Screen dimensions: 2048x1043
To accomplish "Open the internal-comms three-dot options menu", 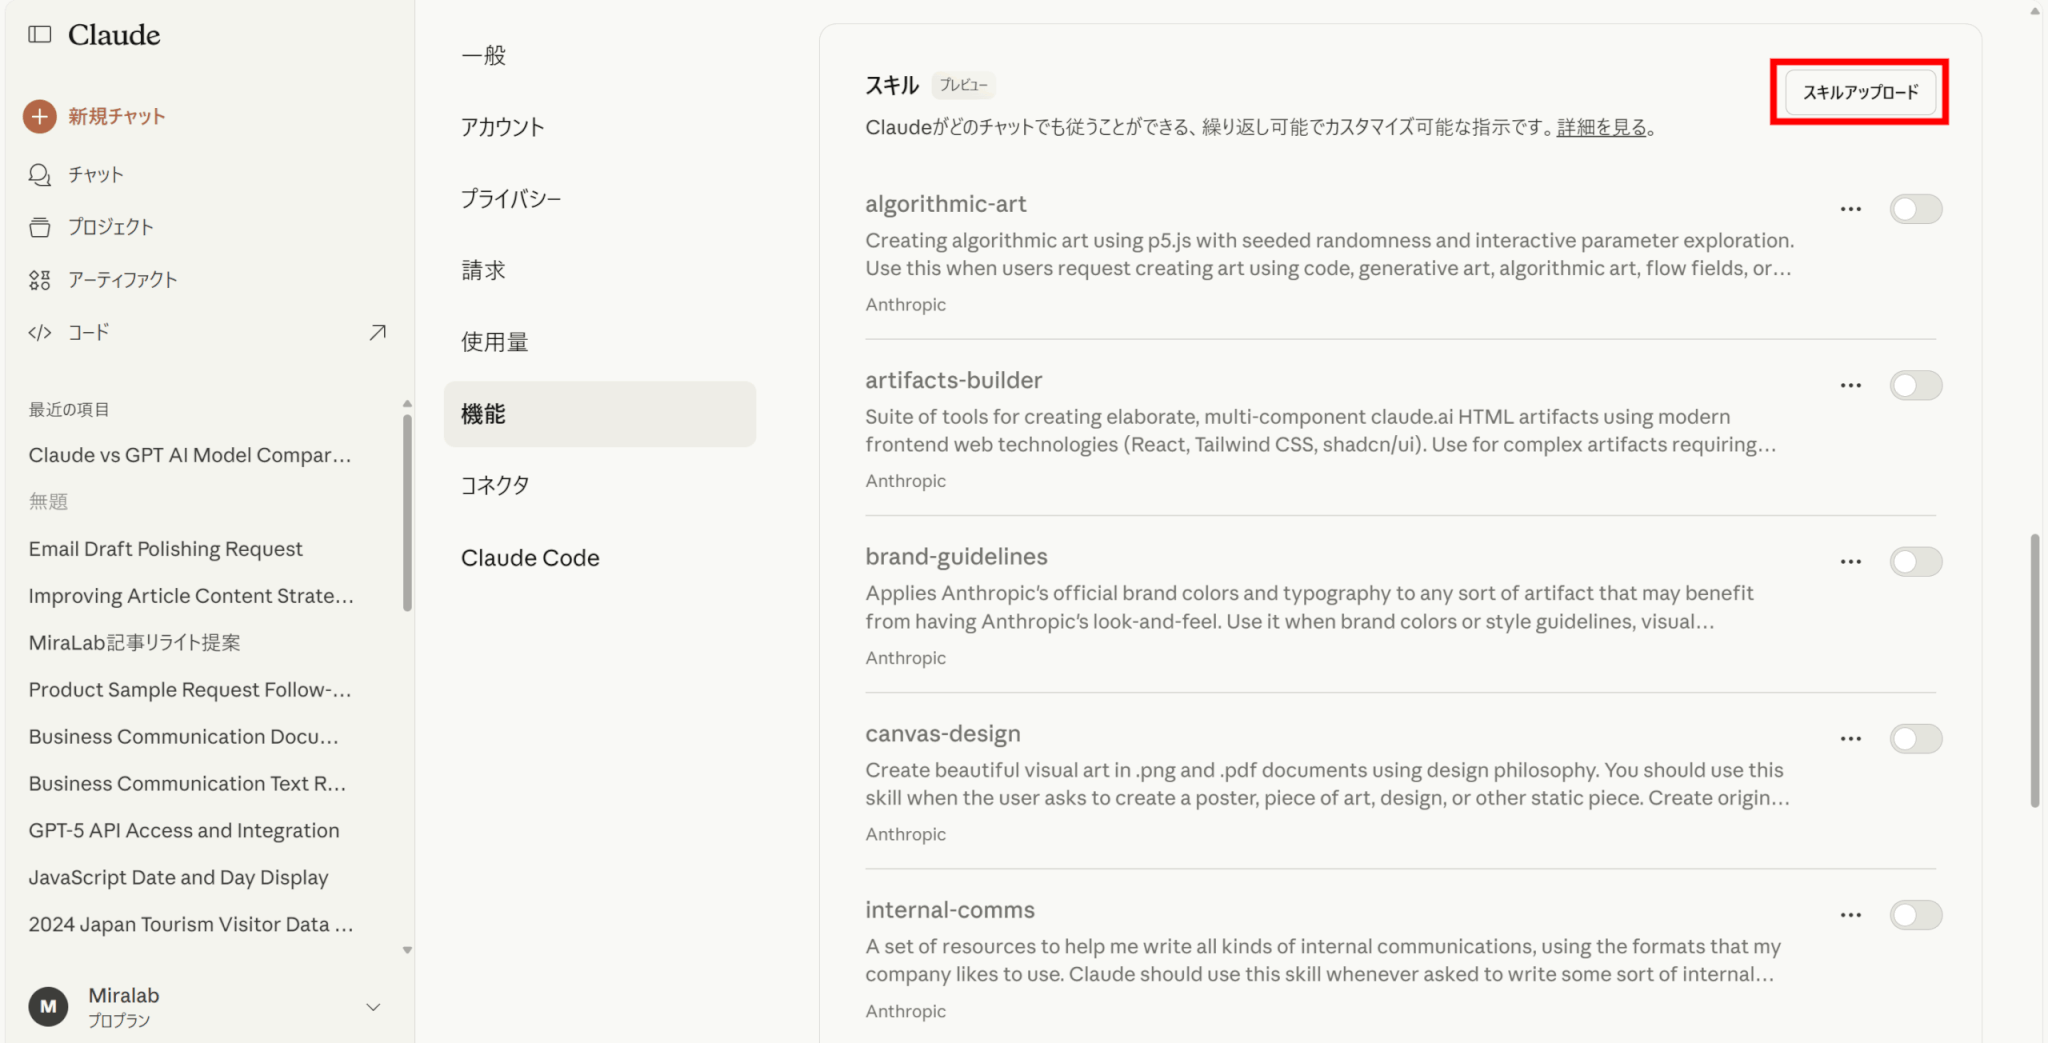I will (1850, 915).
